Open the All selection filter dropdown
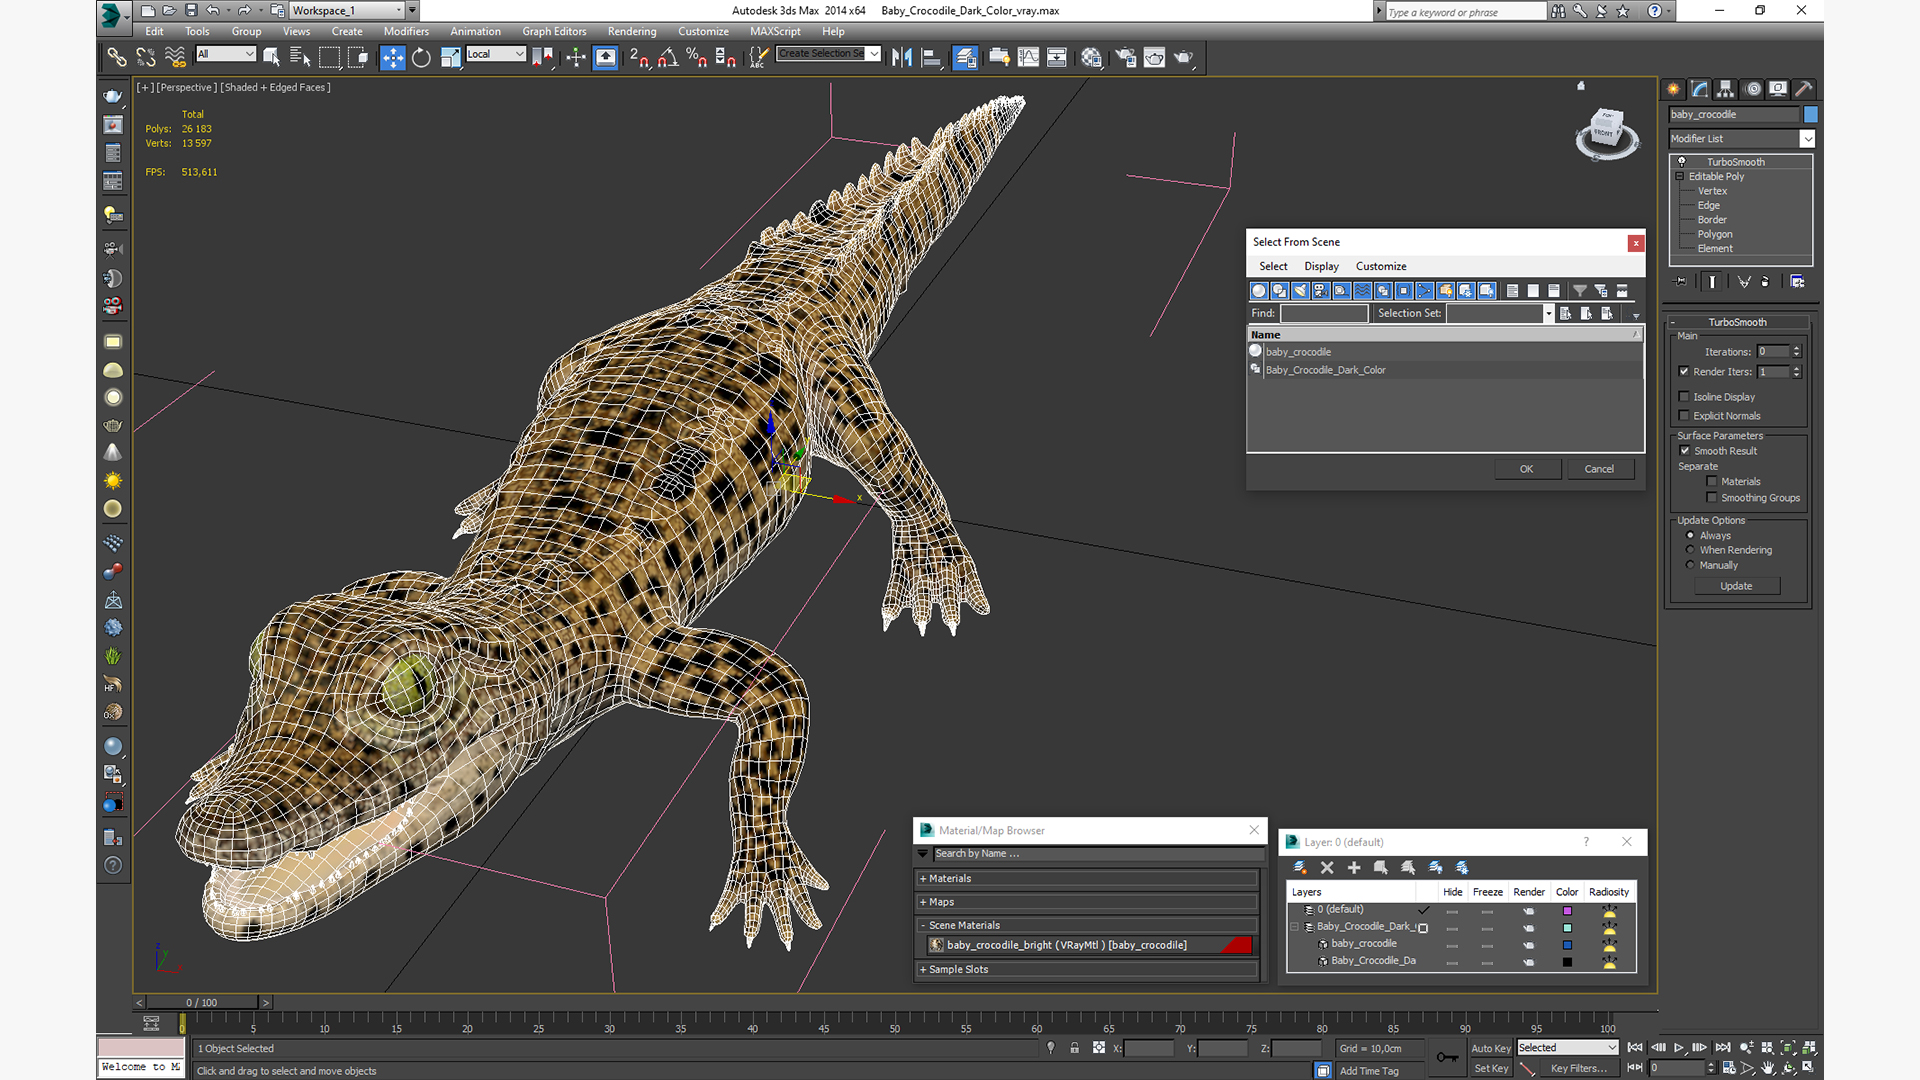The height and width of the screenshot is (1080, 1920). pyautogui.click(x=226, y=54)
